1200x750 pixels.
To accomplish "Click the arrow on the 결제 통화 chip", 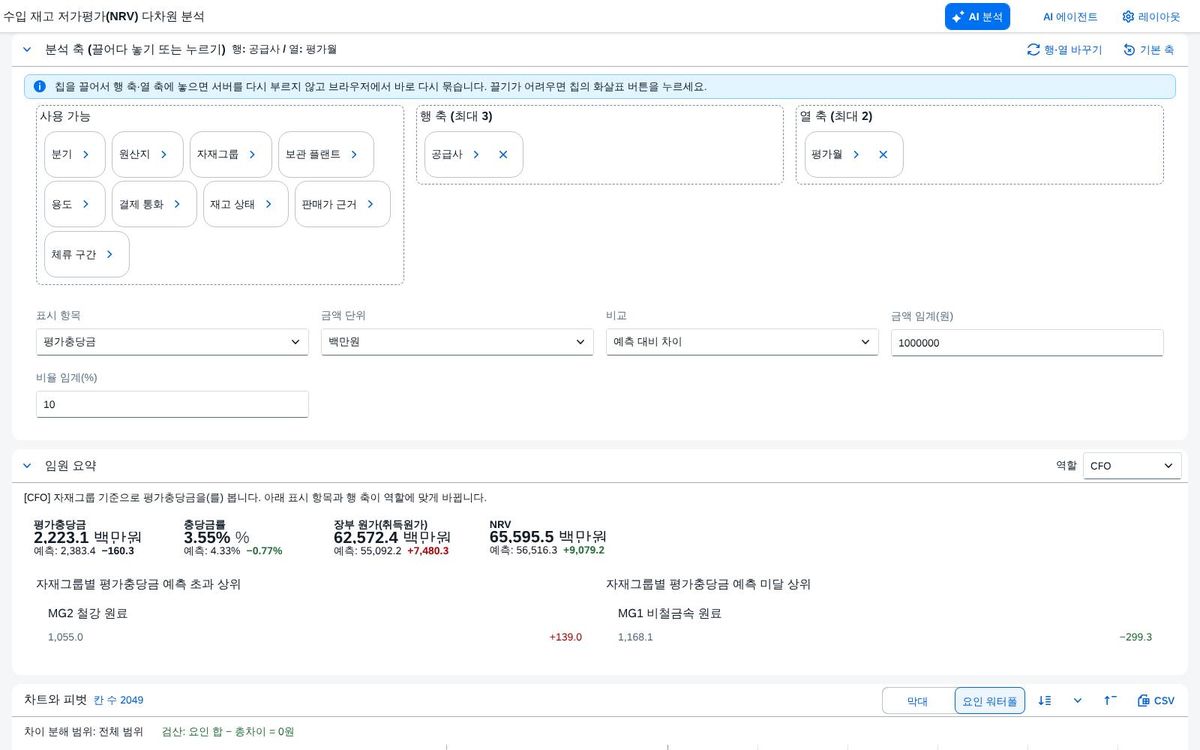I will click(x=177, y=204).
